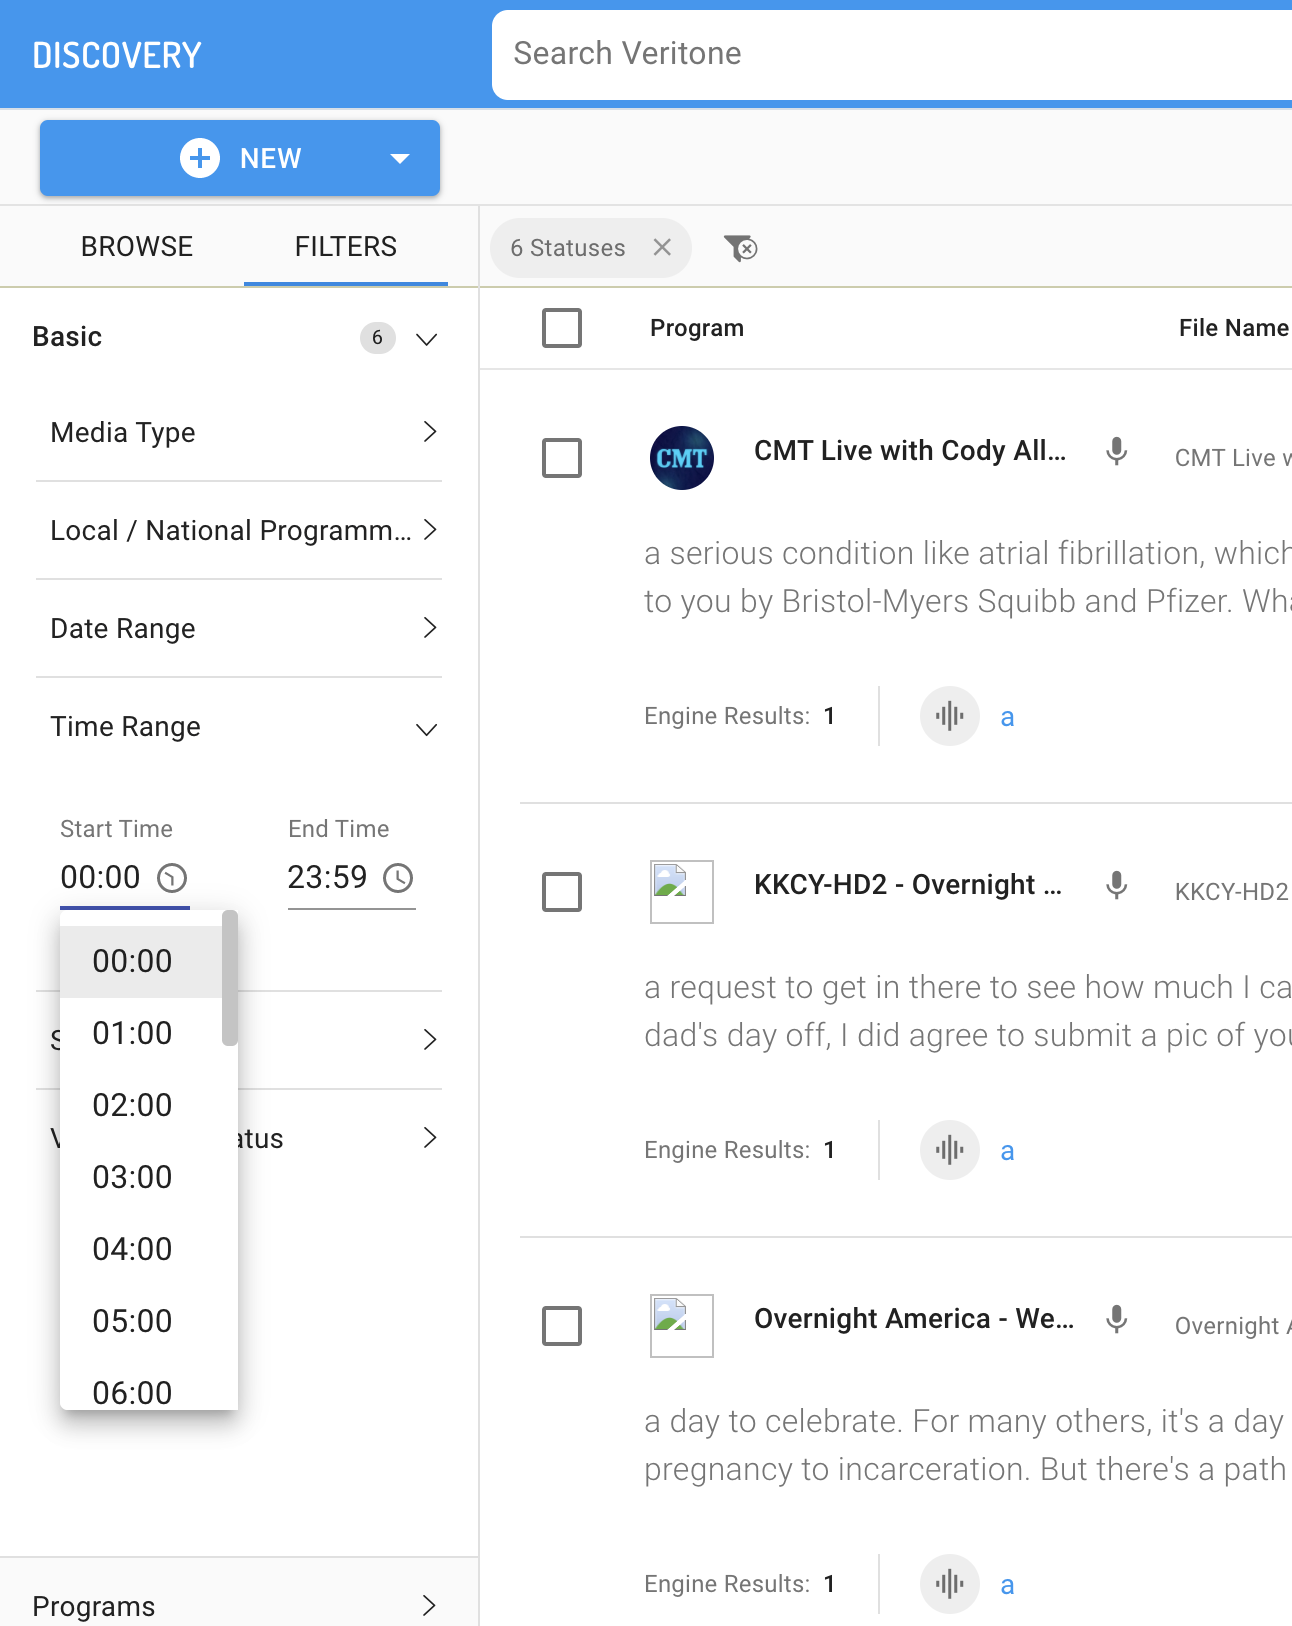Toggle the select-all checkbox in table header
The height and width of the screenshot is (1626, 1292).
point(562,328)
